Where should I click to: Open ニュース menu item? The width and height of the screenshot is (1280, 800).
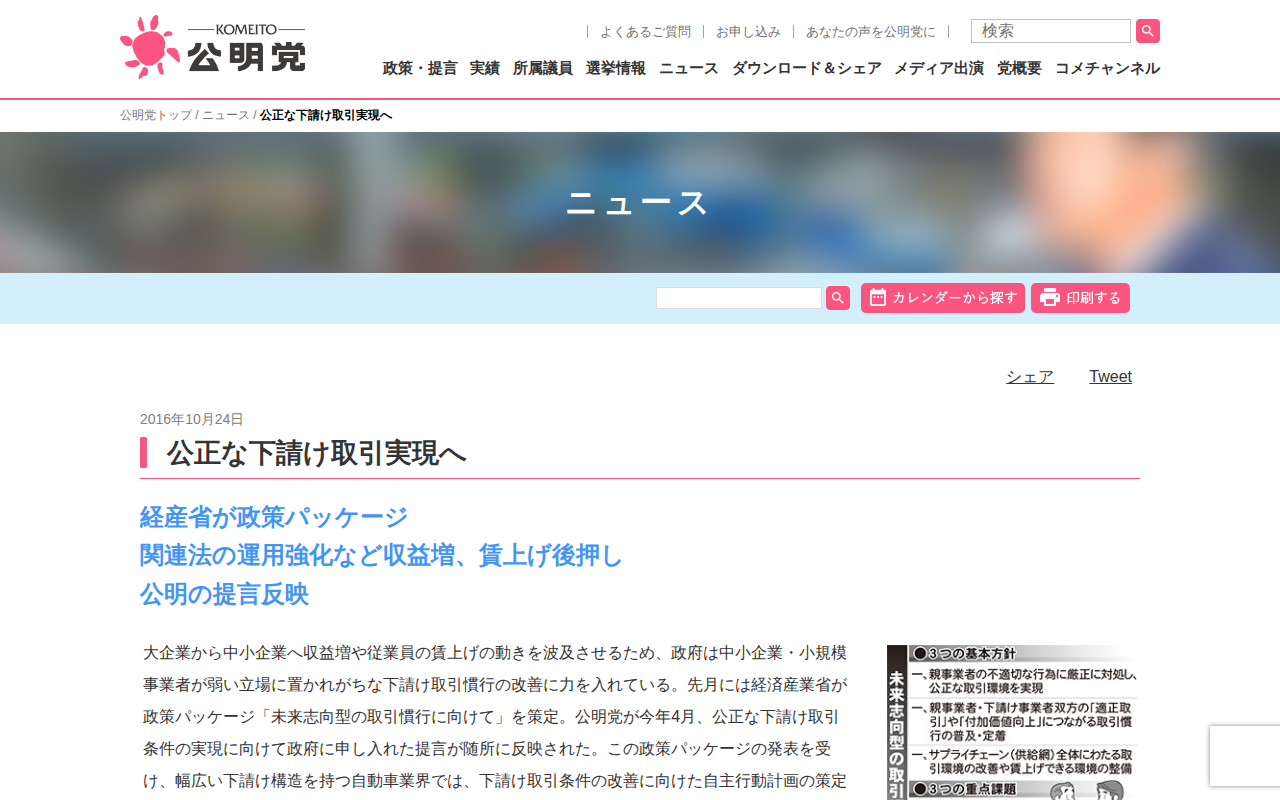coord(689,68)
